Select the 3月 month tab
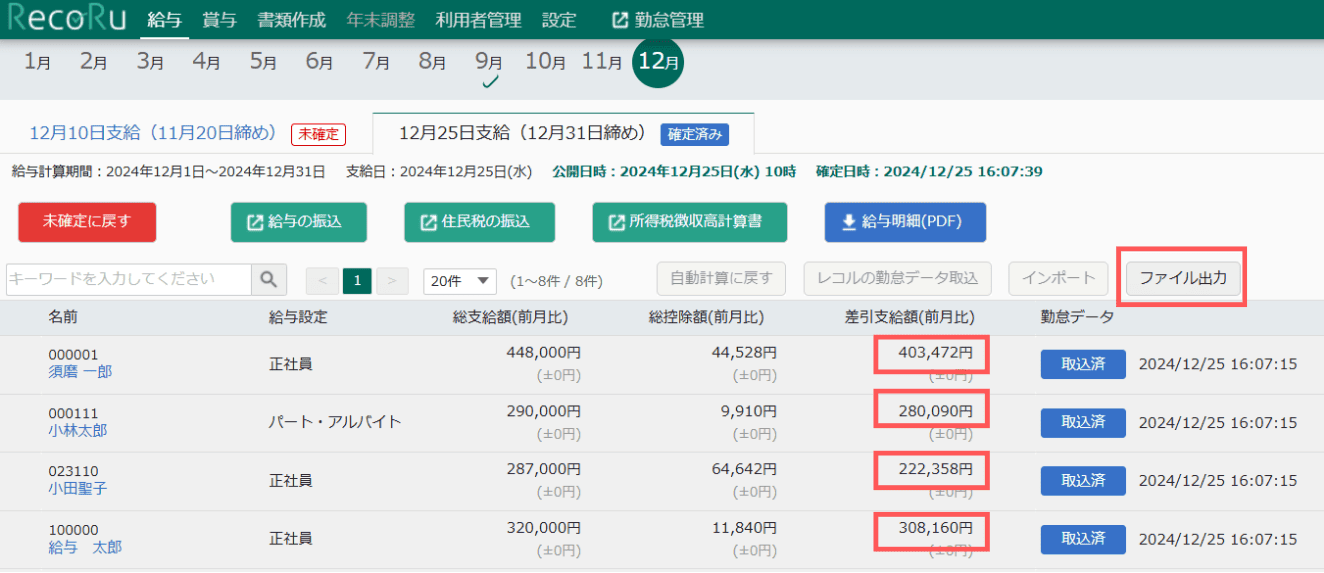 point(150,61)
